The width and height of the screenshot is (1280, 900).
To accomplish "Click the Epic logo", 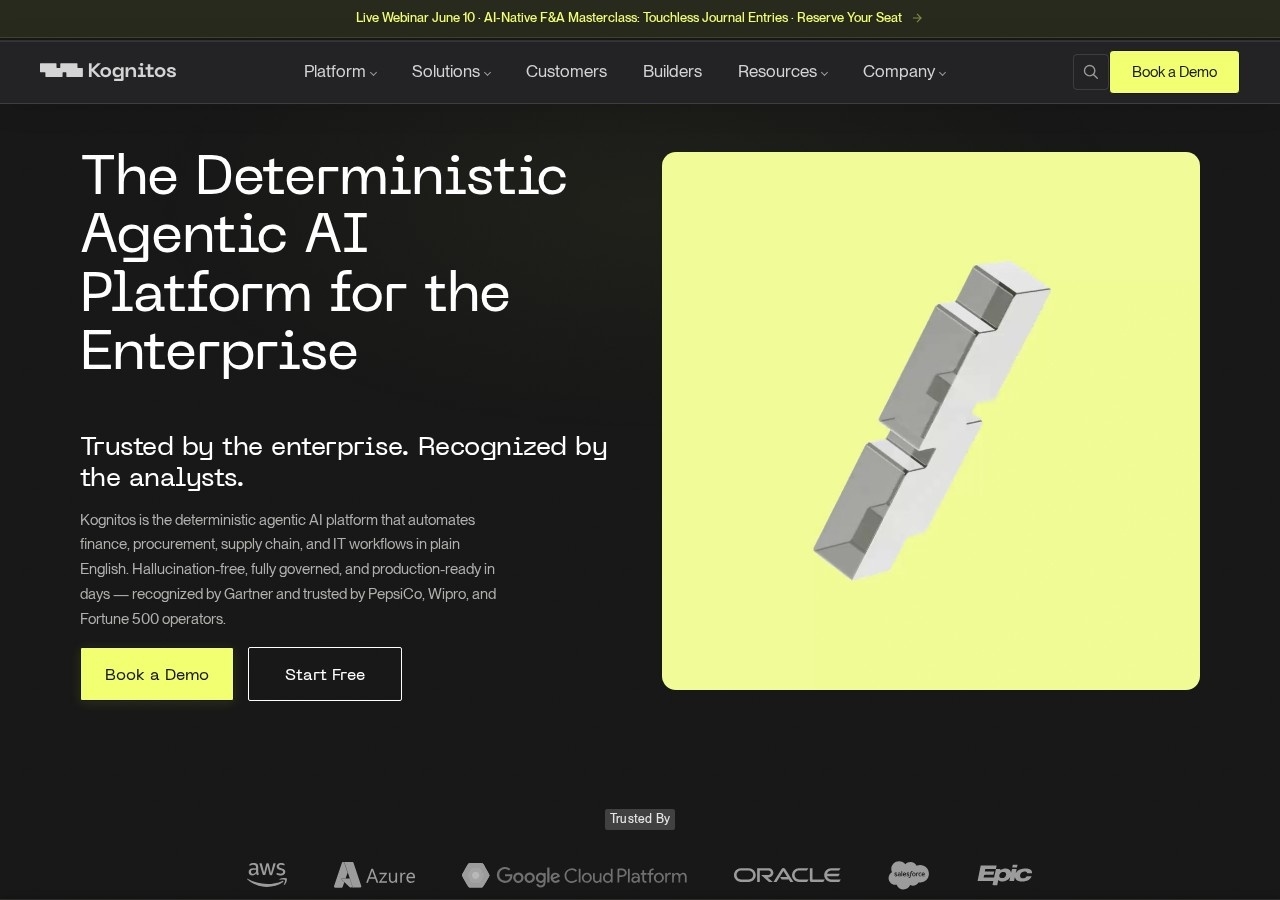I will pyautogui.click(x=1005, y=875).
